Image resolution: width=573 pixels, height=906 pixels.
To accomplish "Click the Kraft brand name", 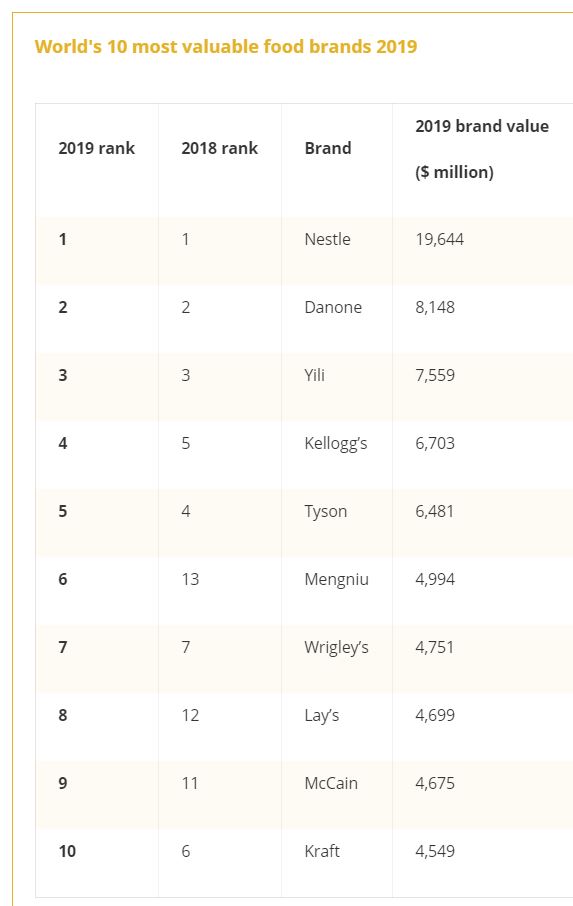I will pos(322,851).
